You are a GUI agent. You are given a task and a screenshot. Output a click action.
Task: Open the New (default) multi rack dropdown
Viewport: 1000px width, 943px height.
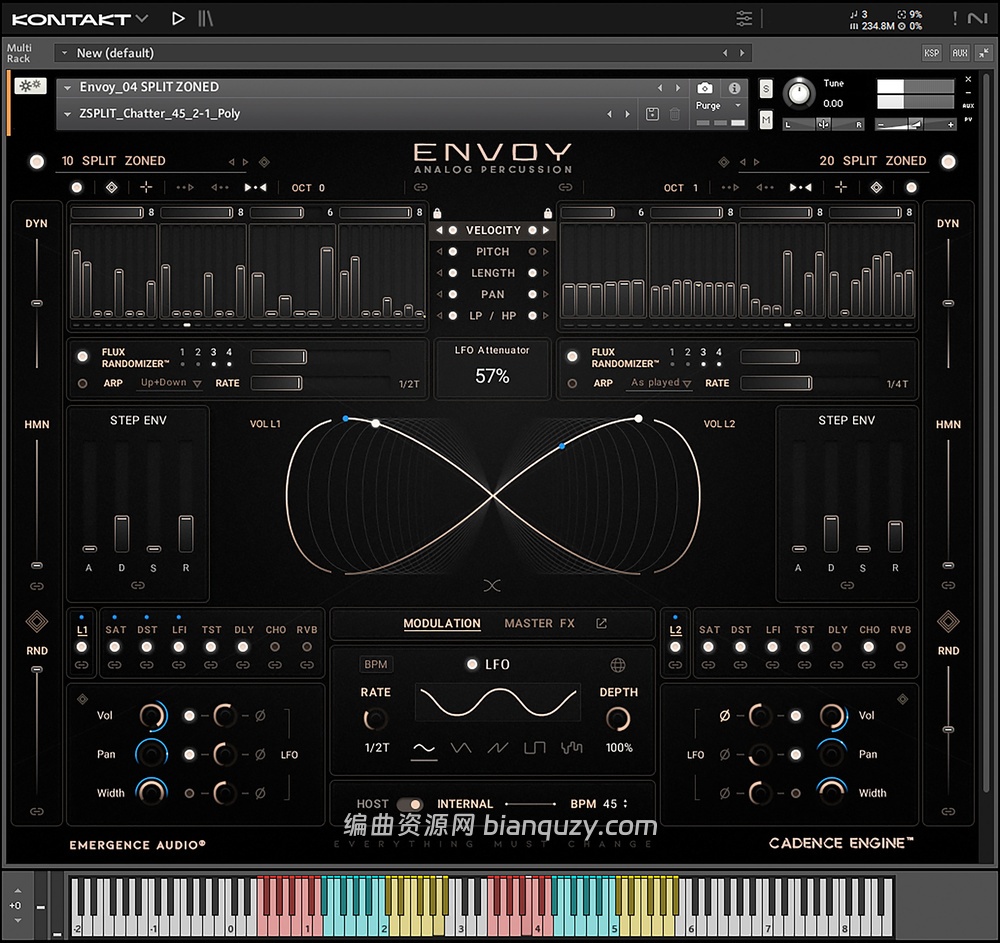(x=64, y=53)
